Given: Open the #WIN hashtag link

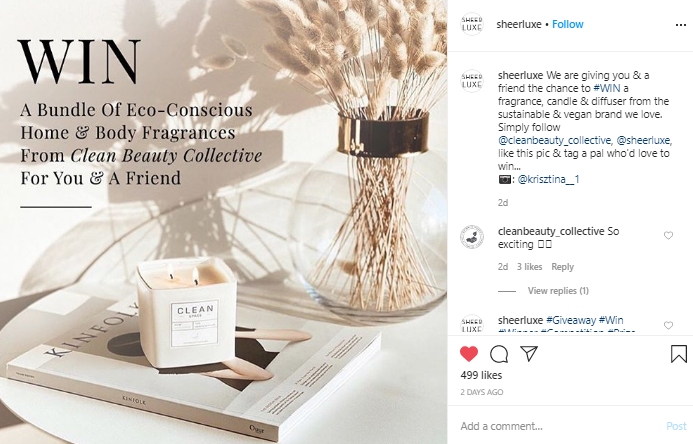Looking at the screenshot, I should [x=607, y=88].
